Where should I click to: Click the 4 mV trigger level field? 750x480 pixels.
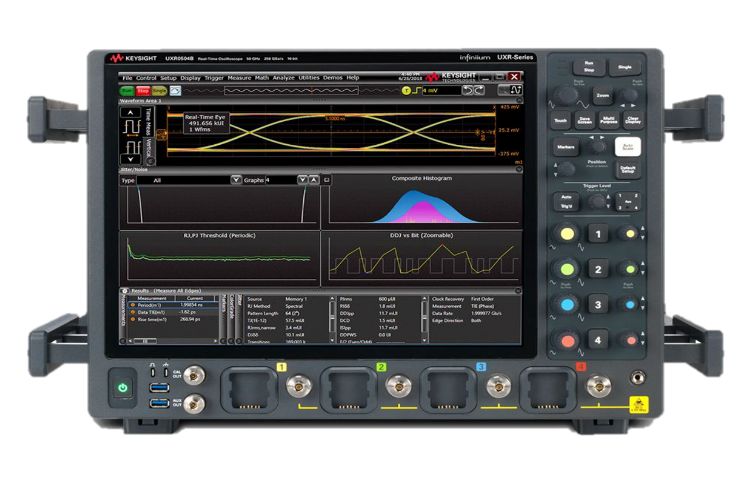click(441, 90)
